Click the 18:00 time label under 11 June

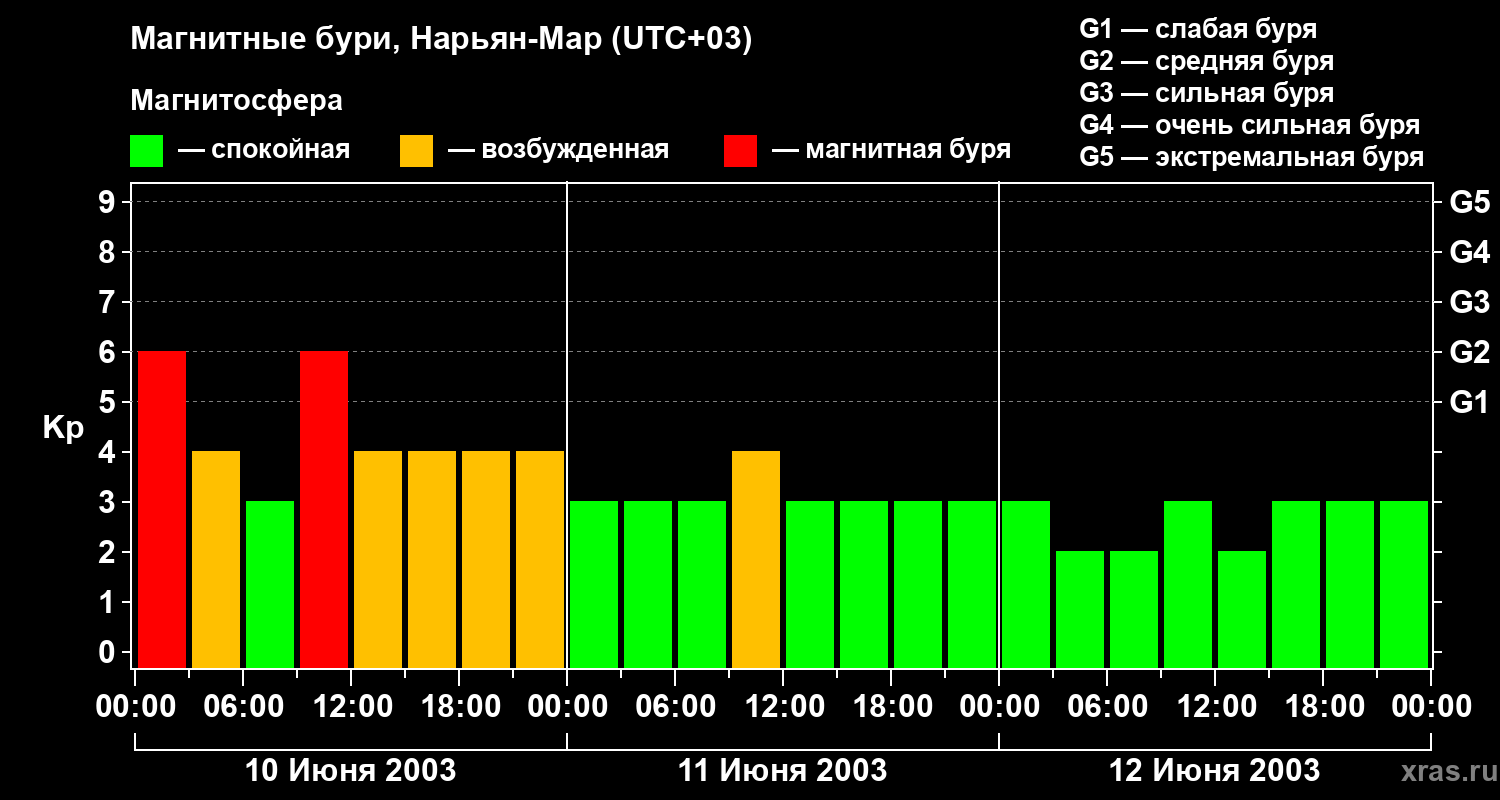pos(891,707)
